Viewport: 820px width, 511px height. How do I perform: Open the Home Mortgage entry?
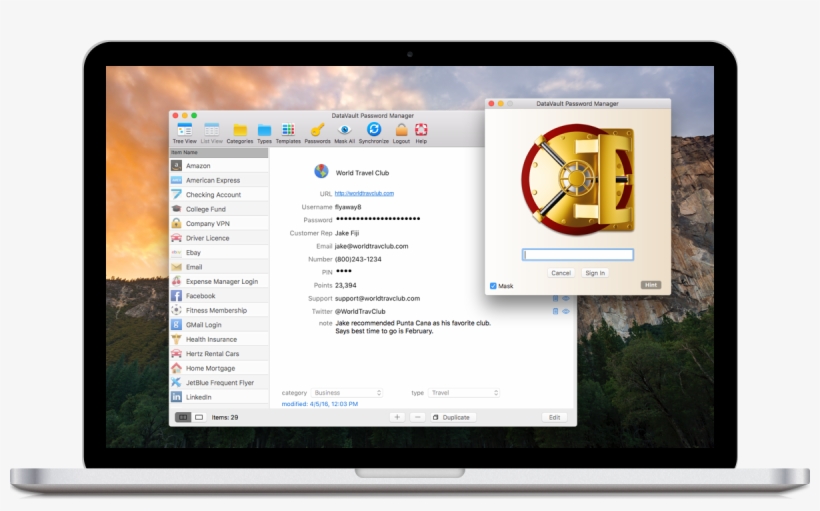[x=219, y=368]
